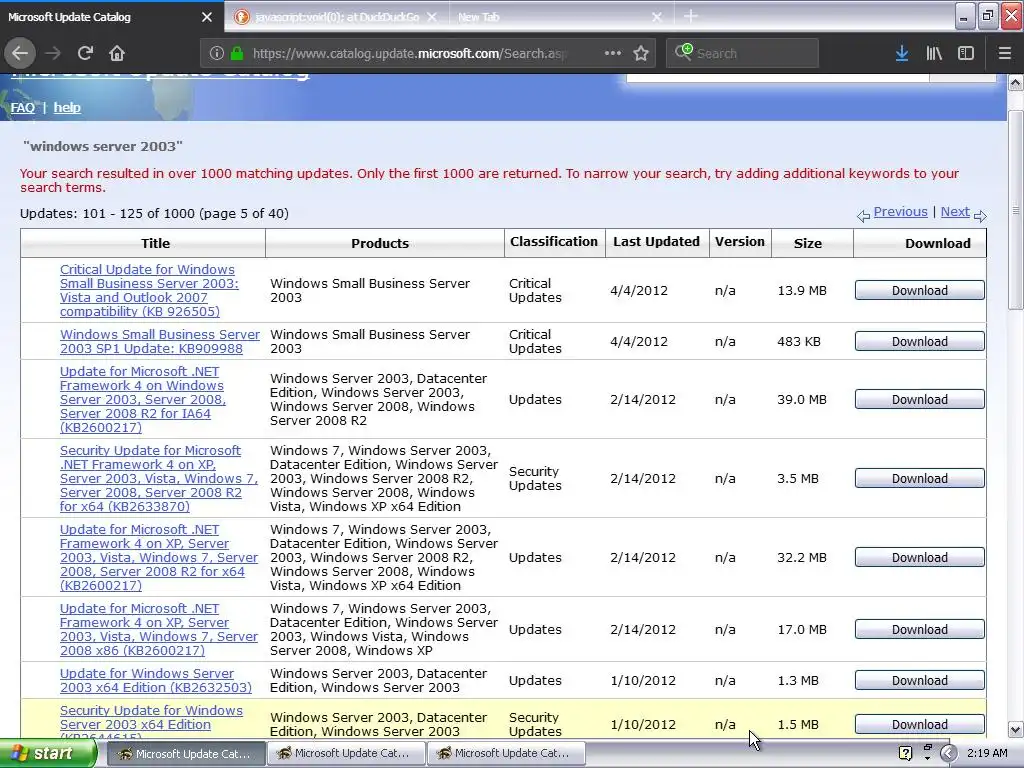The image size is (1024, 768).
Task: Open the system tray help question-mark icon
Action: tap(905, 753)
